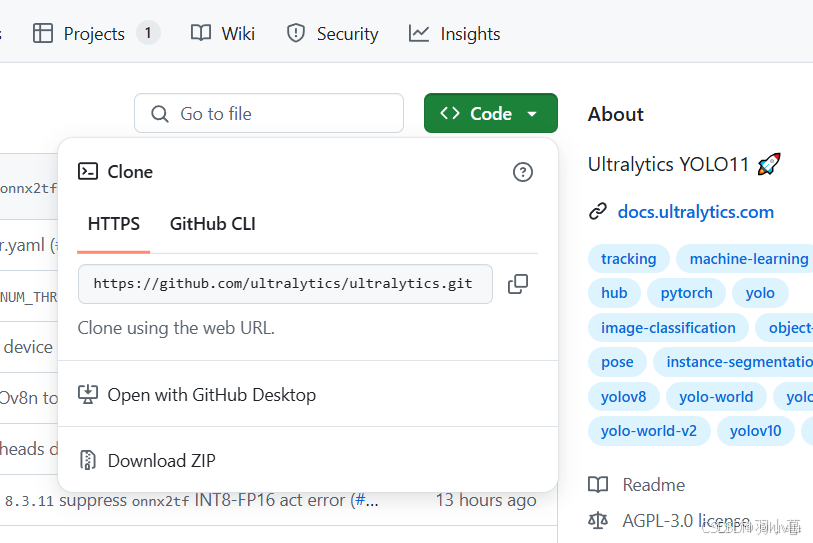Click the license scales icon
This screenshot has width=813, height=543.
[x=598, y=520]
